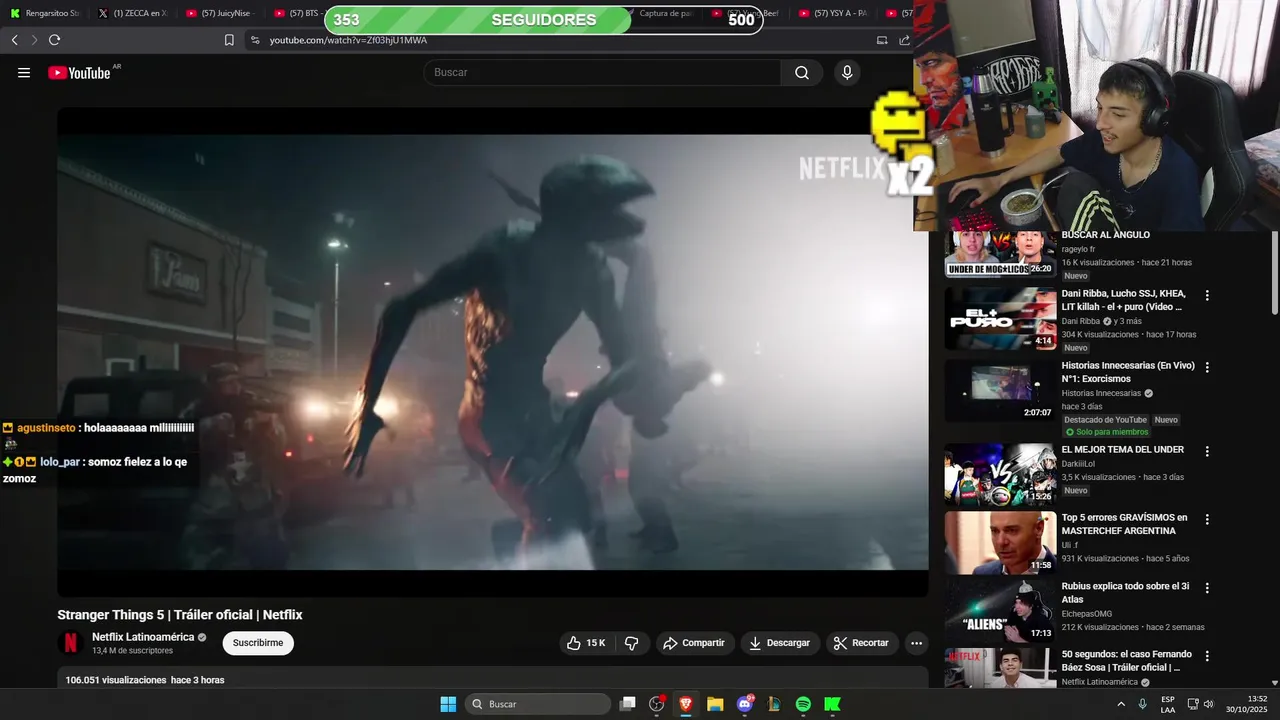This screenshot has height=720, width=1280.
Task: Open OBS Studio from the taskbar
Action: coord(657,704)
